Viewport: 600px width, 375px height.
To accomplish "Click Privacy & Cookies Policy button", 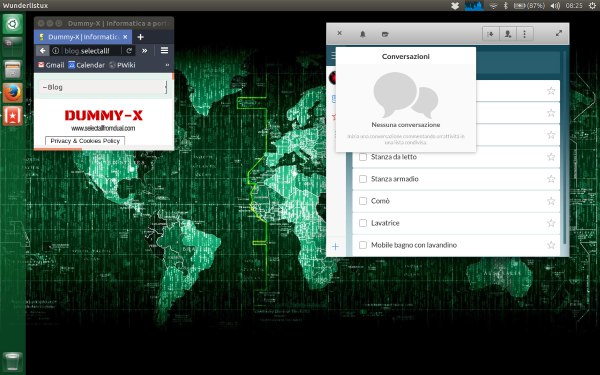I will coord(85,141).
